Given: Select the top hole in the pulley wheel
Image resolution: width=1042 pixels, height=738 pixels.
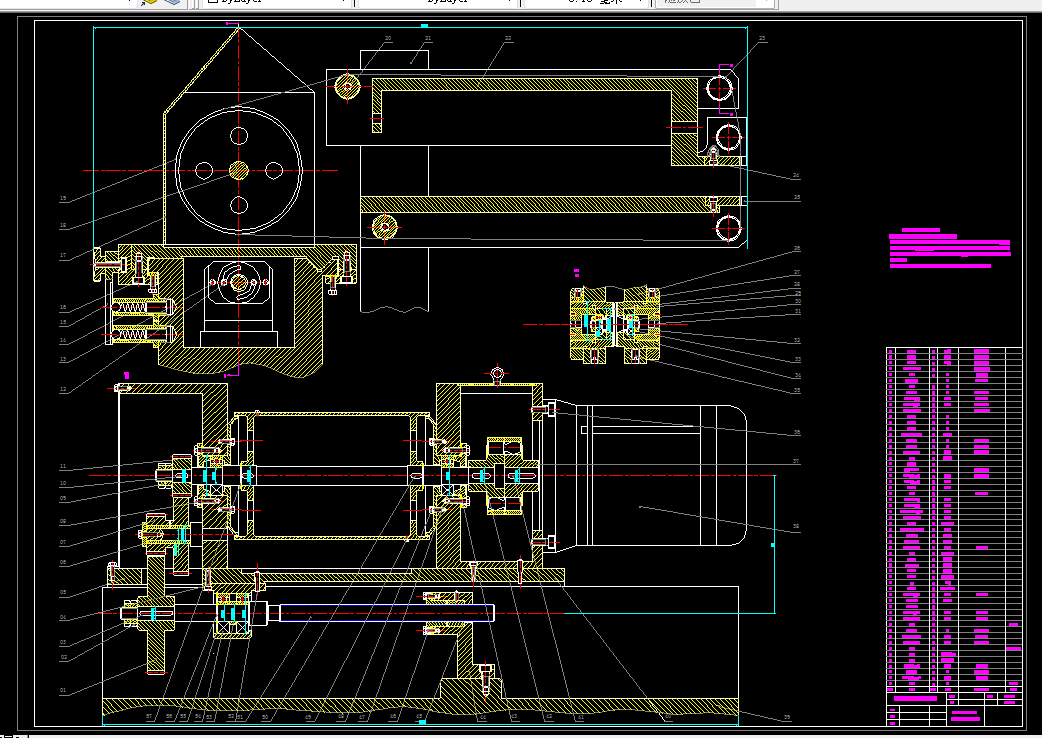Looking at the screenshot, I should pyautogui.click(x=239, y=137).
